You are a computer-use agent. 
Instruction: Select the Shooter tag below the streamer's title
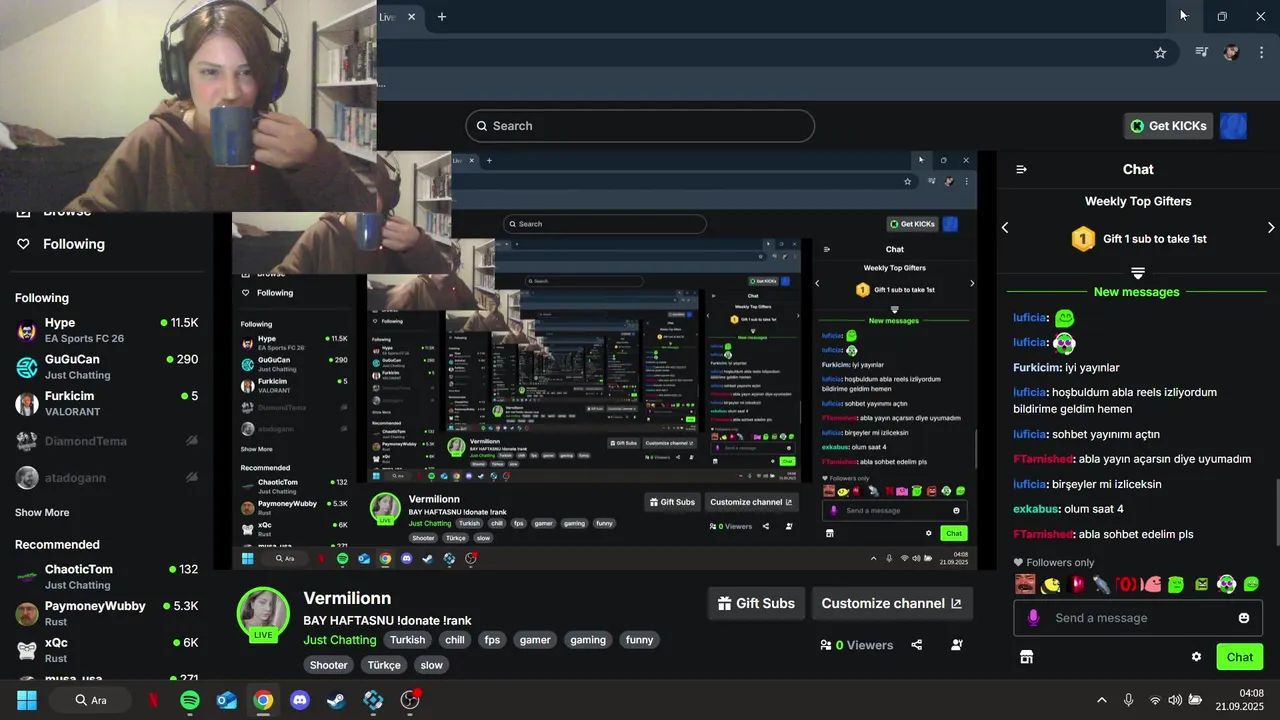(x=329, y=665)
